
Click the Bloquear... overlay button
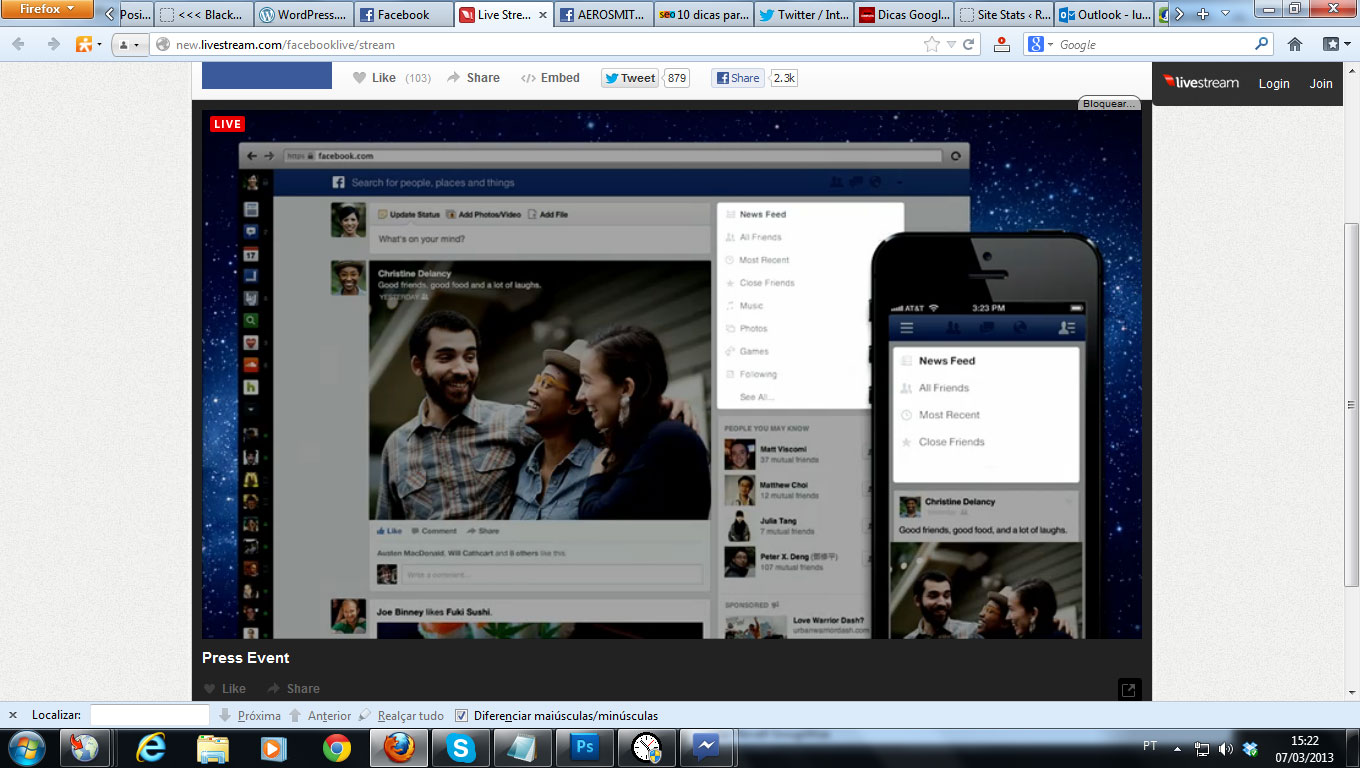(x=1109, y=103)
